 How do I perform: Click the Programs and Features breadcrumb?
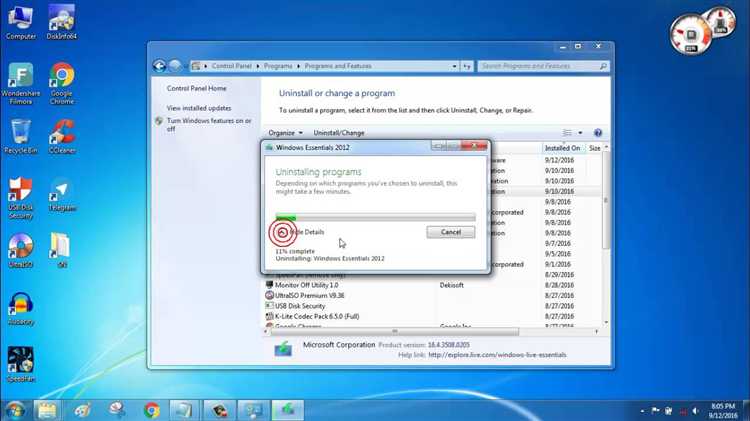click(338, 66)
